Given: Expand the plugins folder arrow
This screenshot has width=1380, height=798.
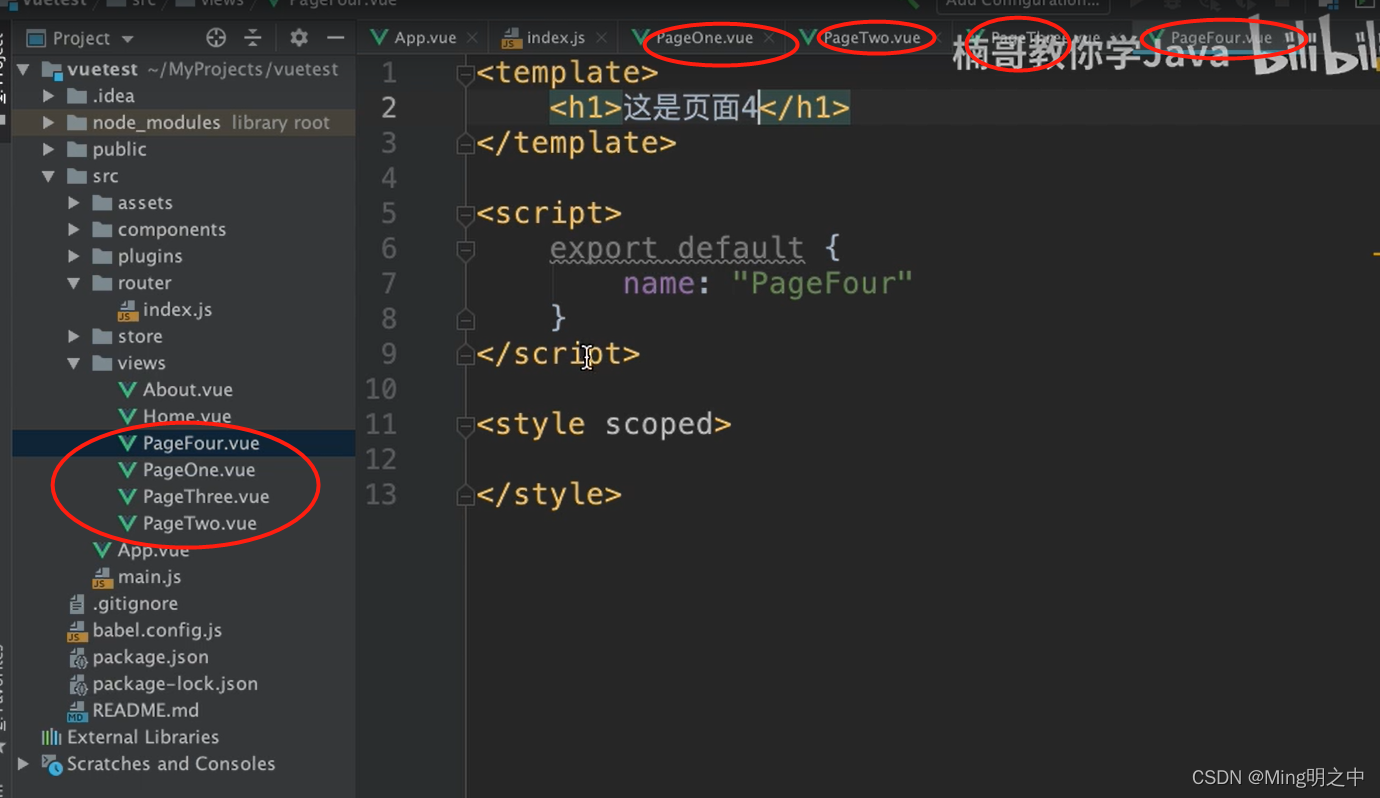Looking at the screenshot, I should [74, 257].
